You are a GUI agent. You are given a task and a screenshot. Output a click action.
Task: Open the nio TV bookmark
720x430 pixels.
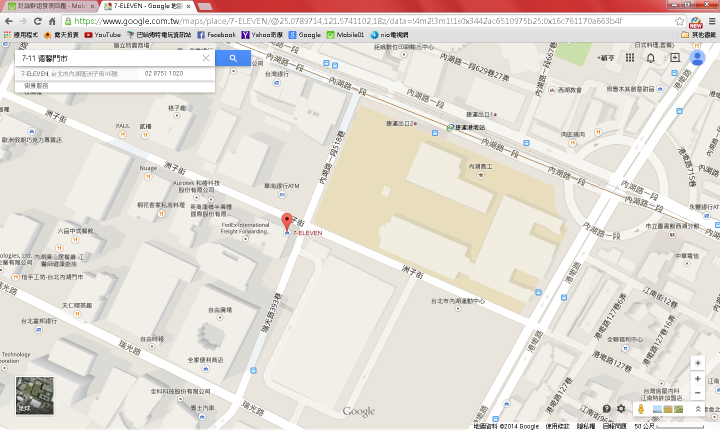click(389, 35)
